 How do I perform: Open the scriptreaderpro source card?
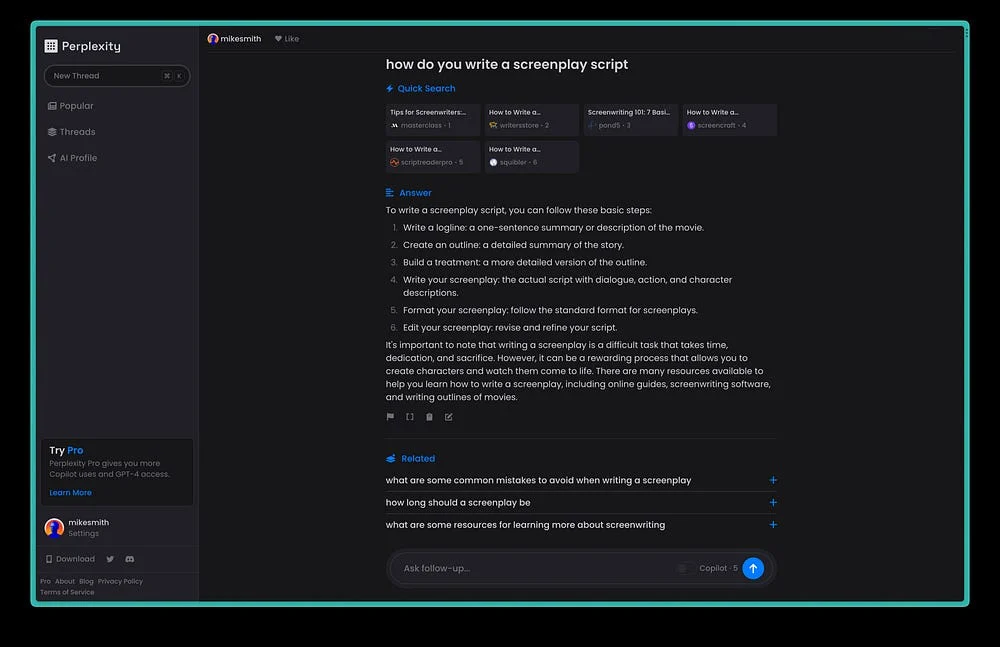click(x=432, y=156)
